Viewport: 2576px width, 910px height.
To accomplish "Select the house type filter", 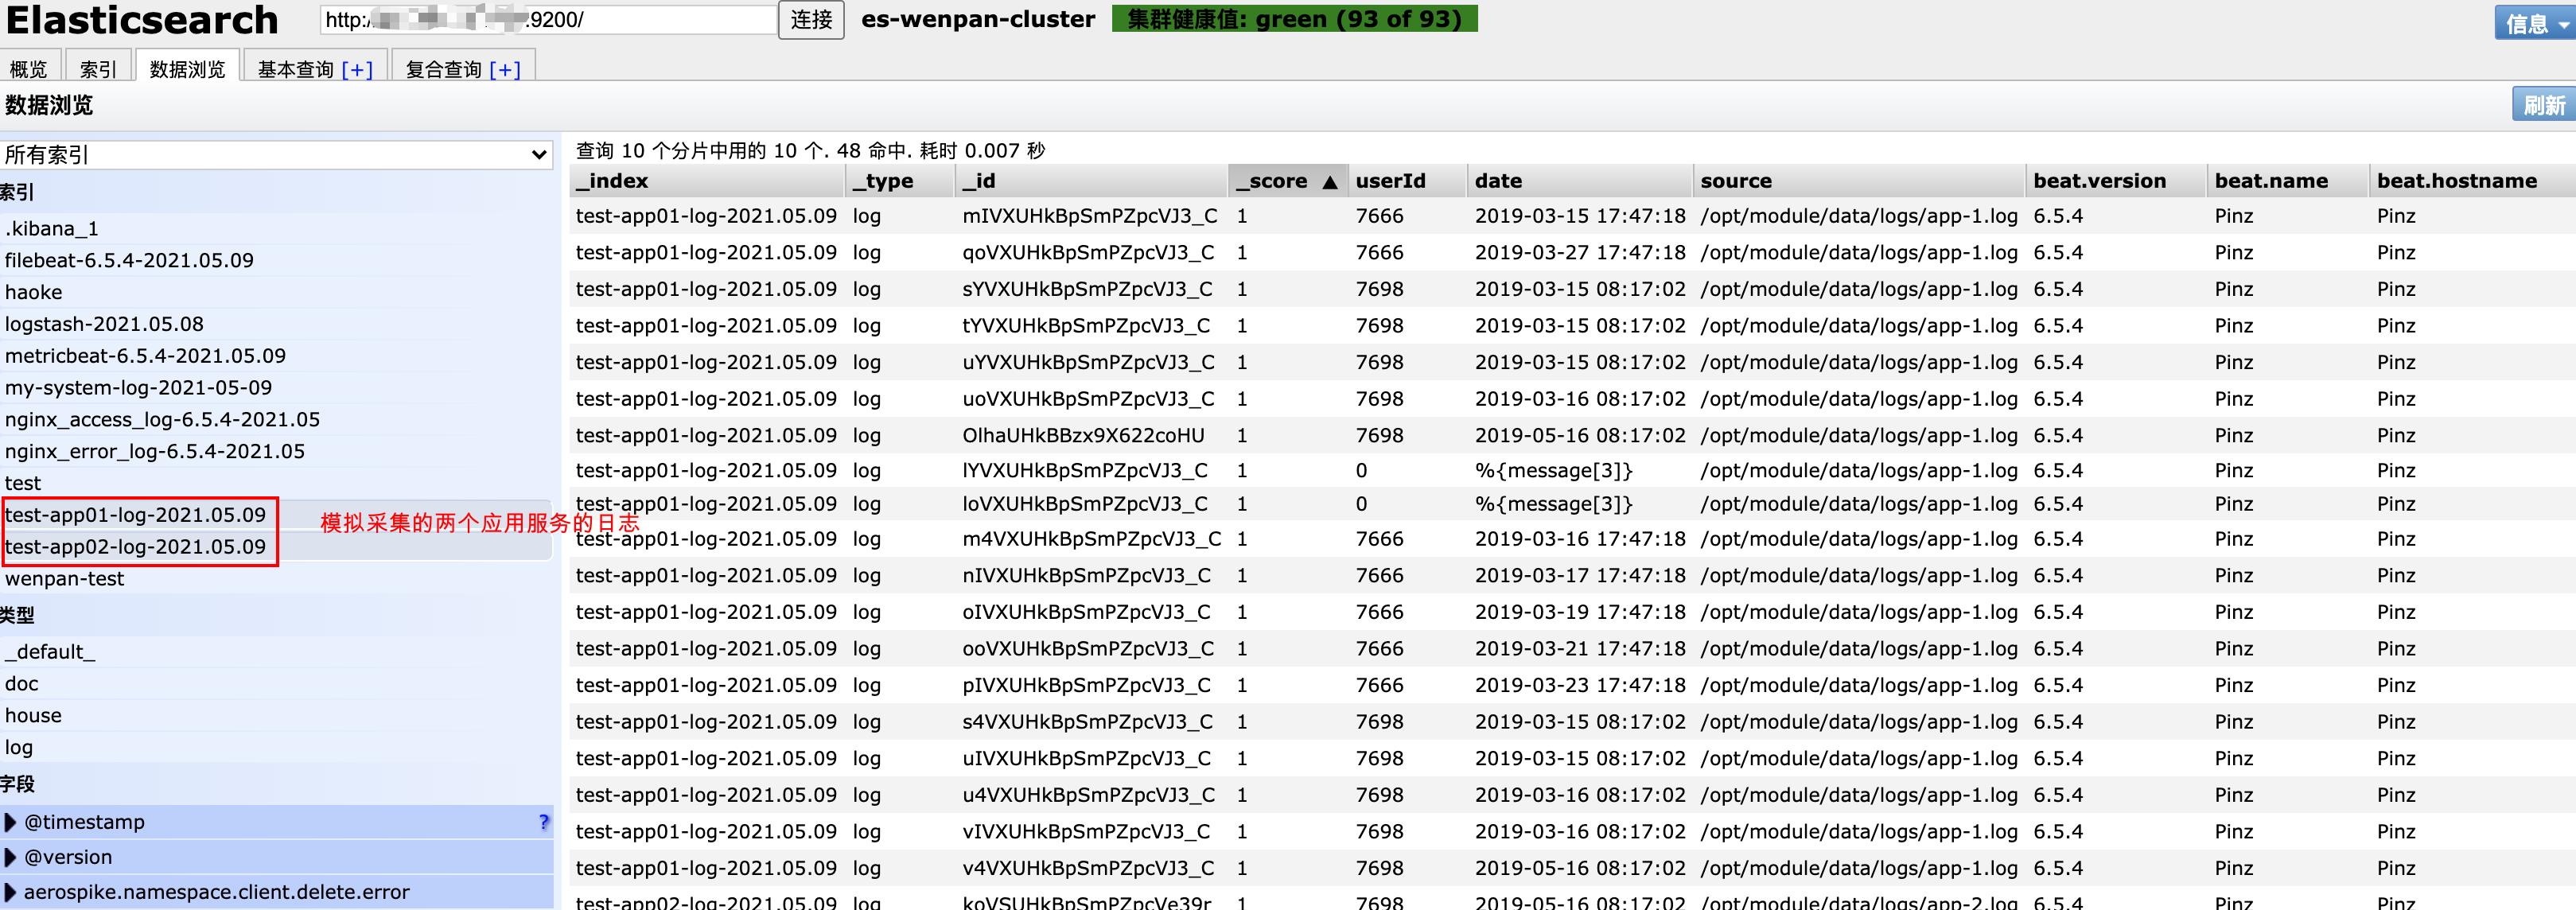I will click(276, 716).
